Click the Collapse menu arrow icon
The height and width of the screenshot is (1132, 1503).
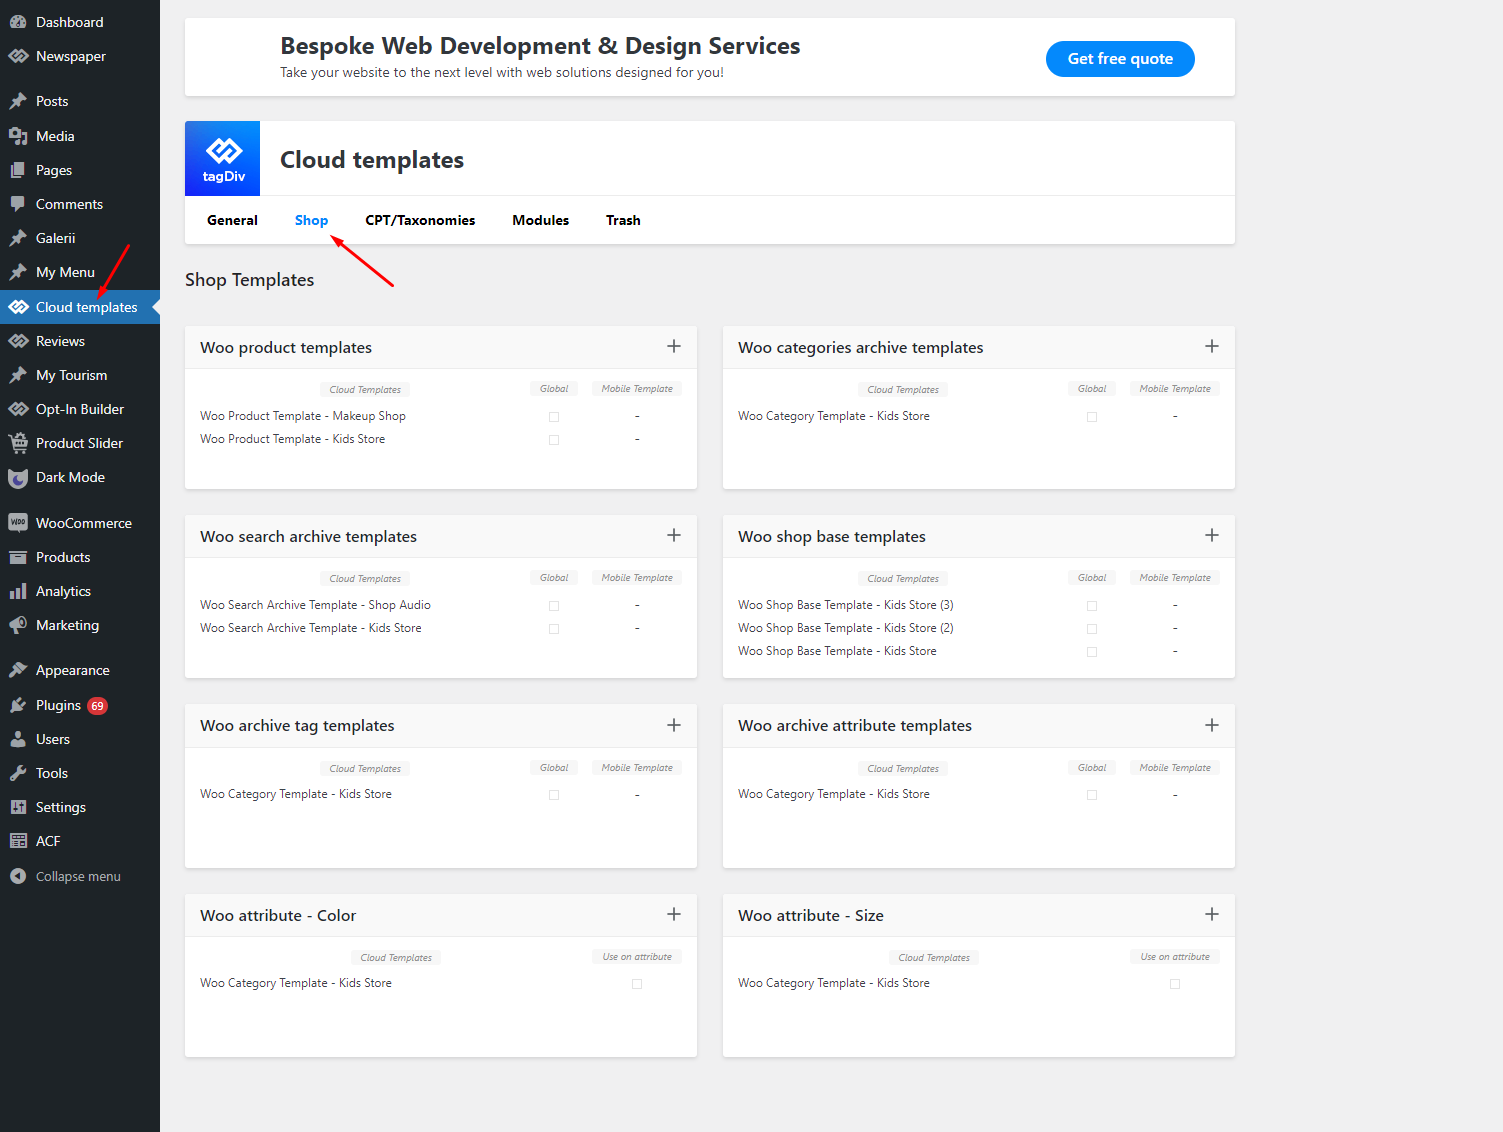pyautogui.click(x=18, y=876)
